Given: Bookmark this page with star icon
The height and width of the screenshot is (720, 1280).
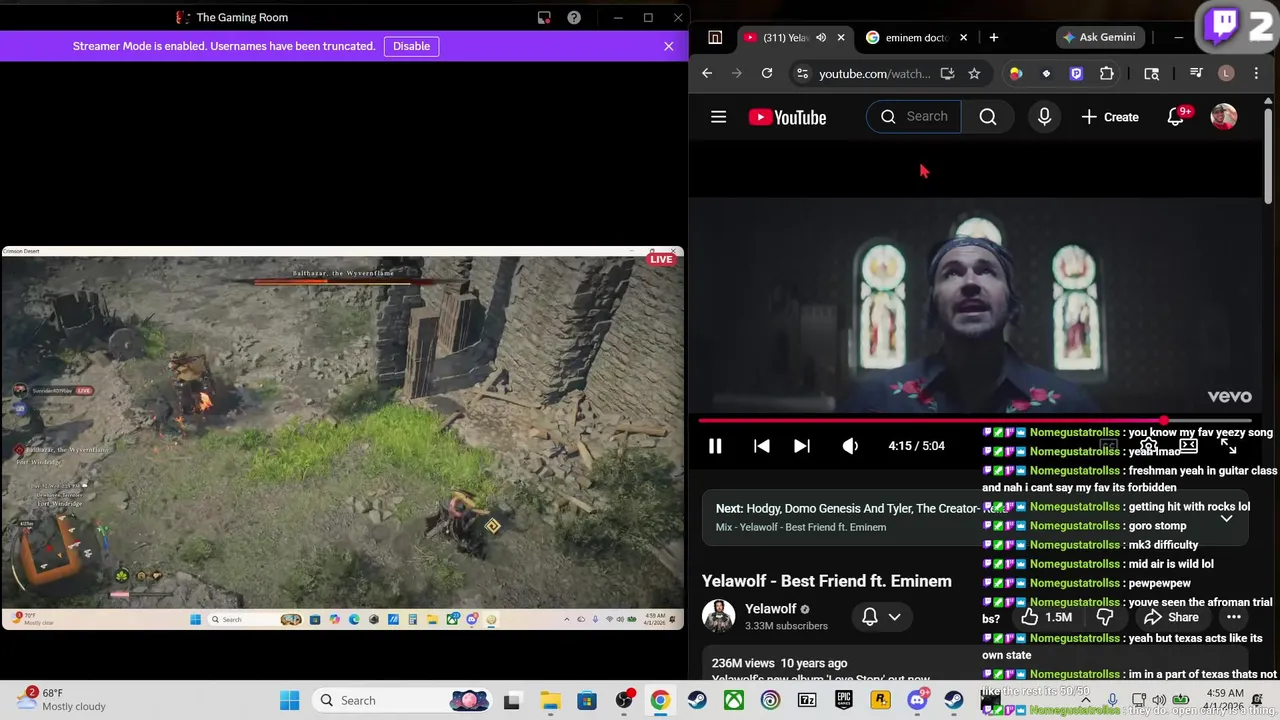Looking at the screenshot, I should pyautogui.click(x=974, y=73).
